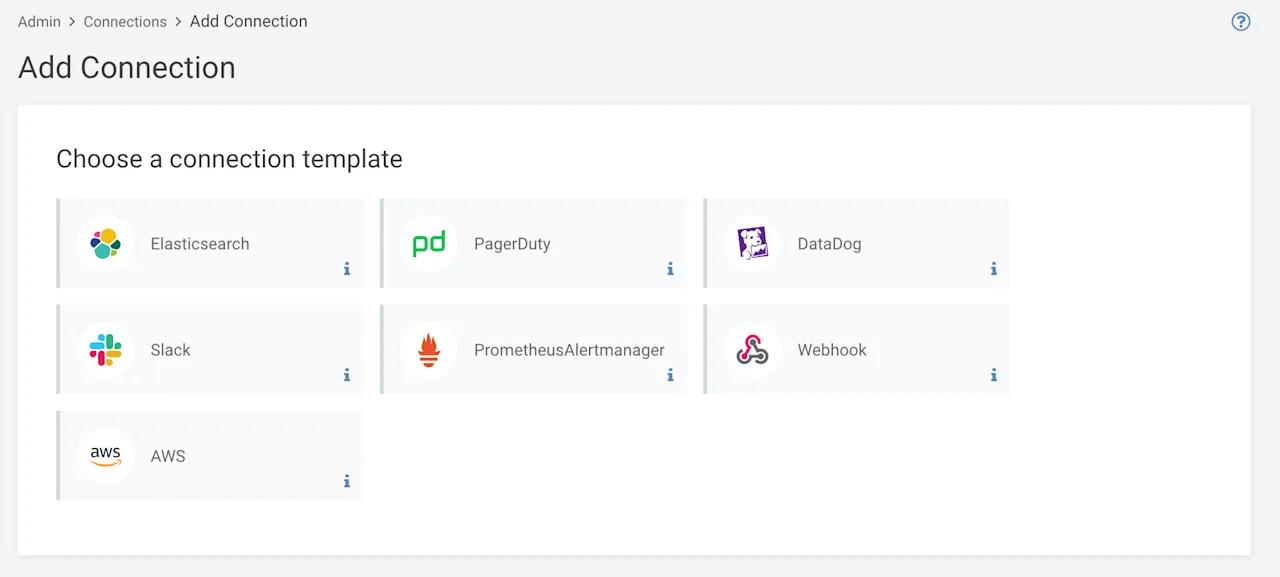Viewport: 1280px width, 577px height.
Task: Click the Elasticsearch logo icon
Action: click(x=106, y=243)
